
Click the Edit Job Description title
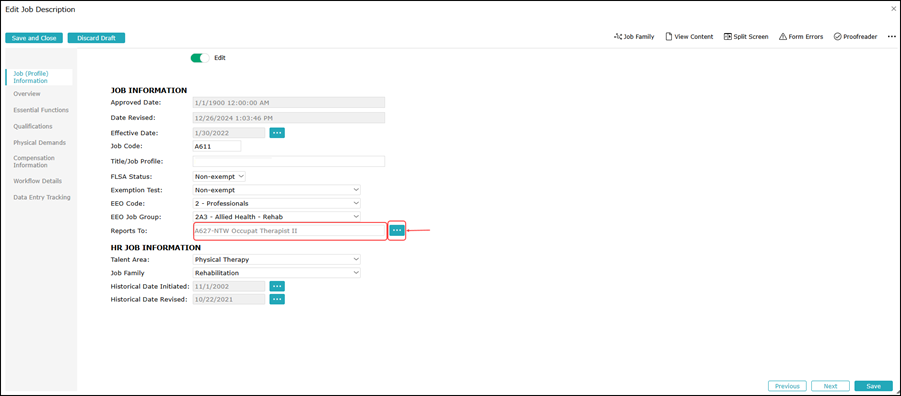[x=40, y=9]
